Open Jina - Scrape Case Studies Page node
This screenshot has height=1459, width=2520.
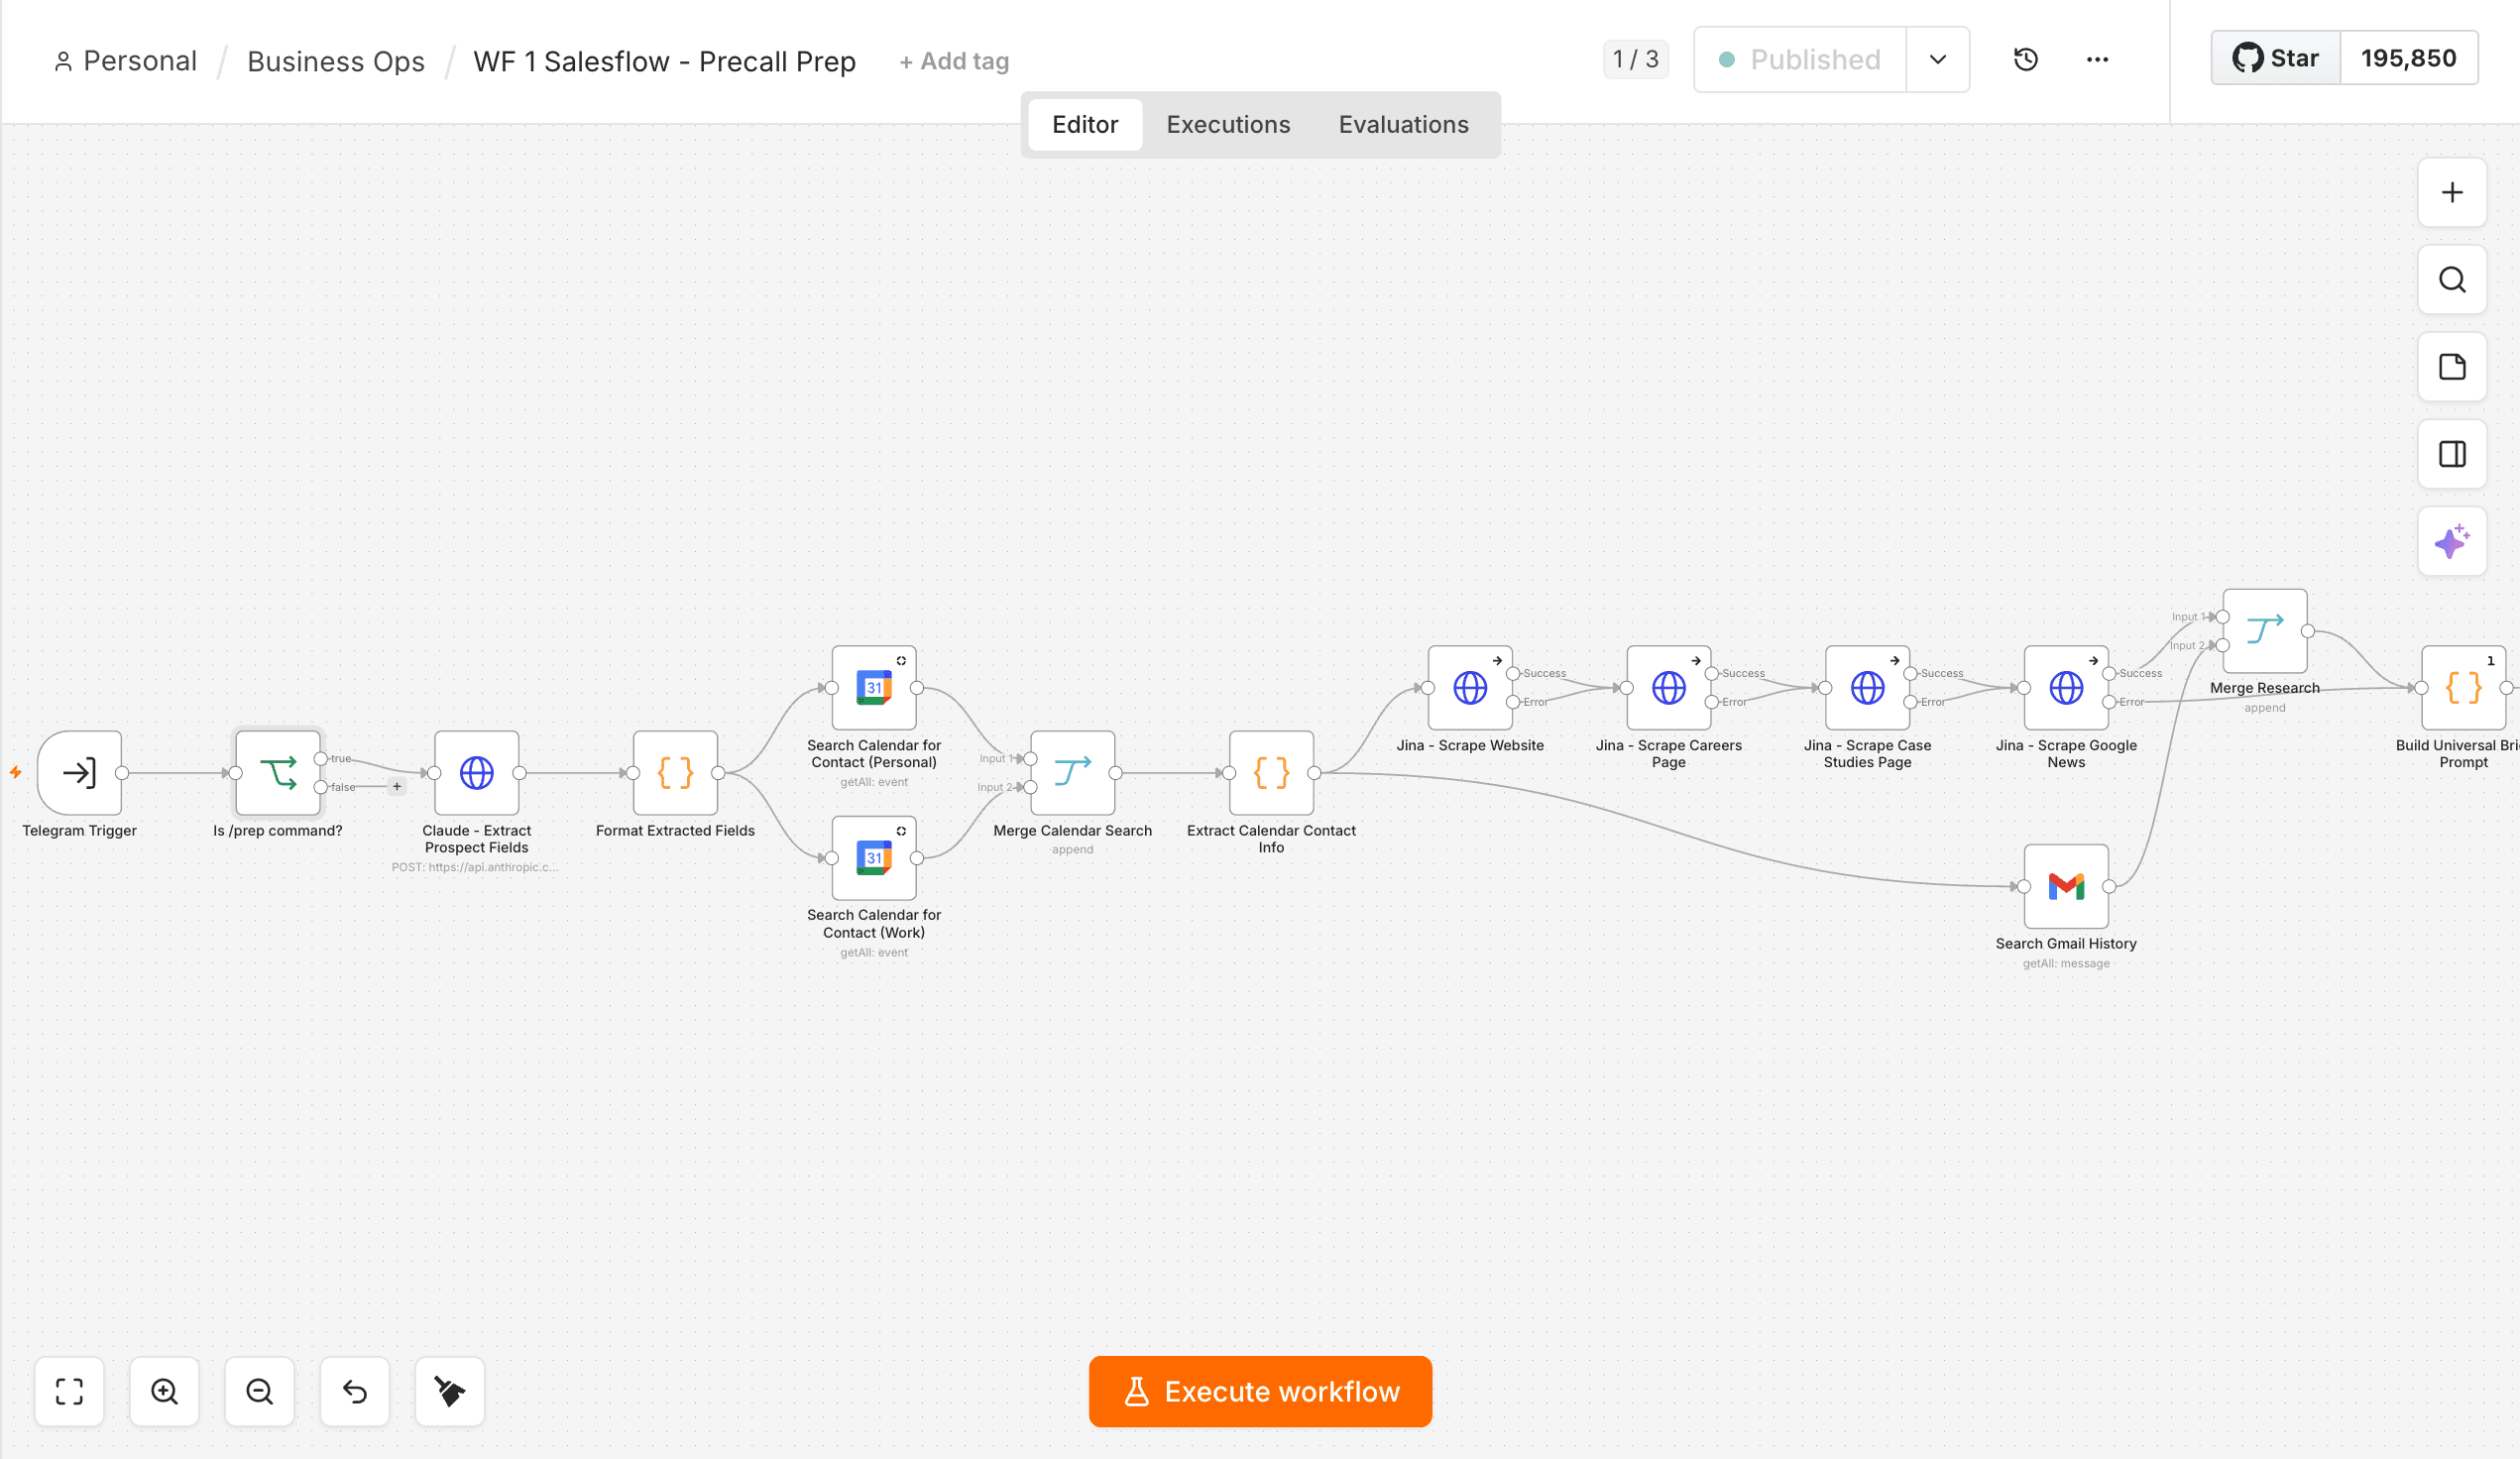point(1867,687)
